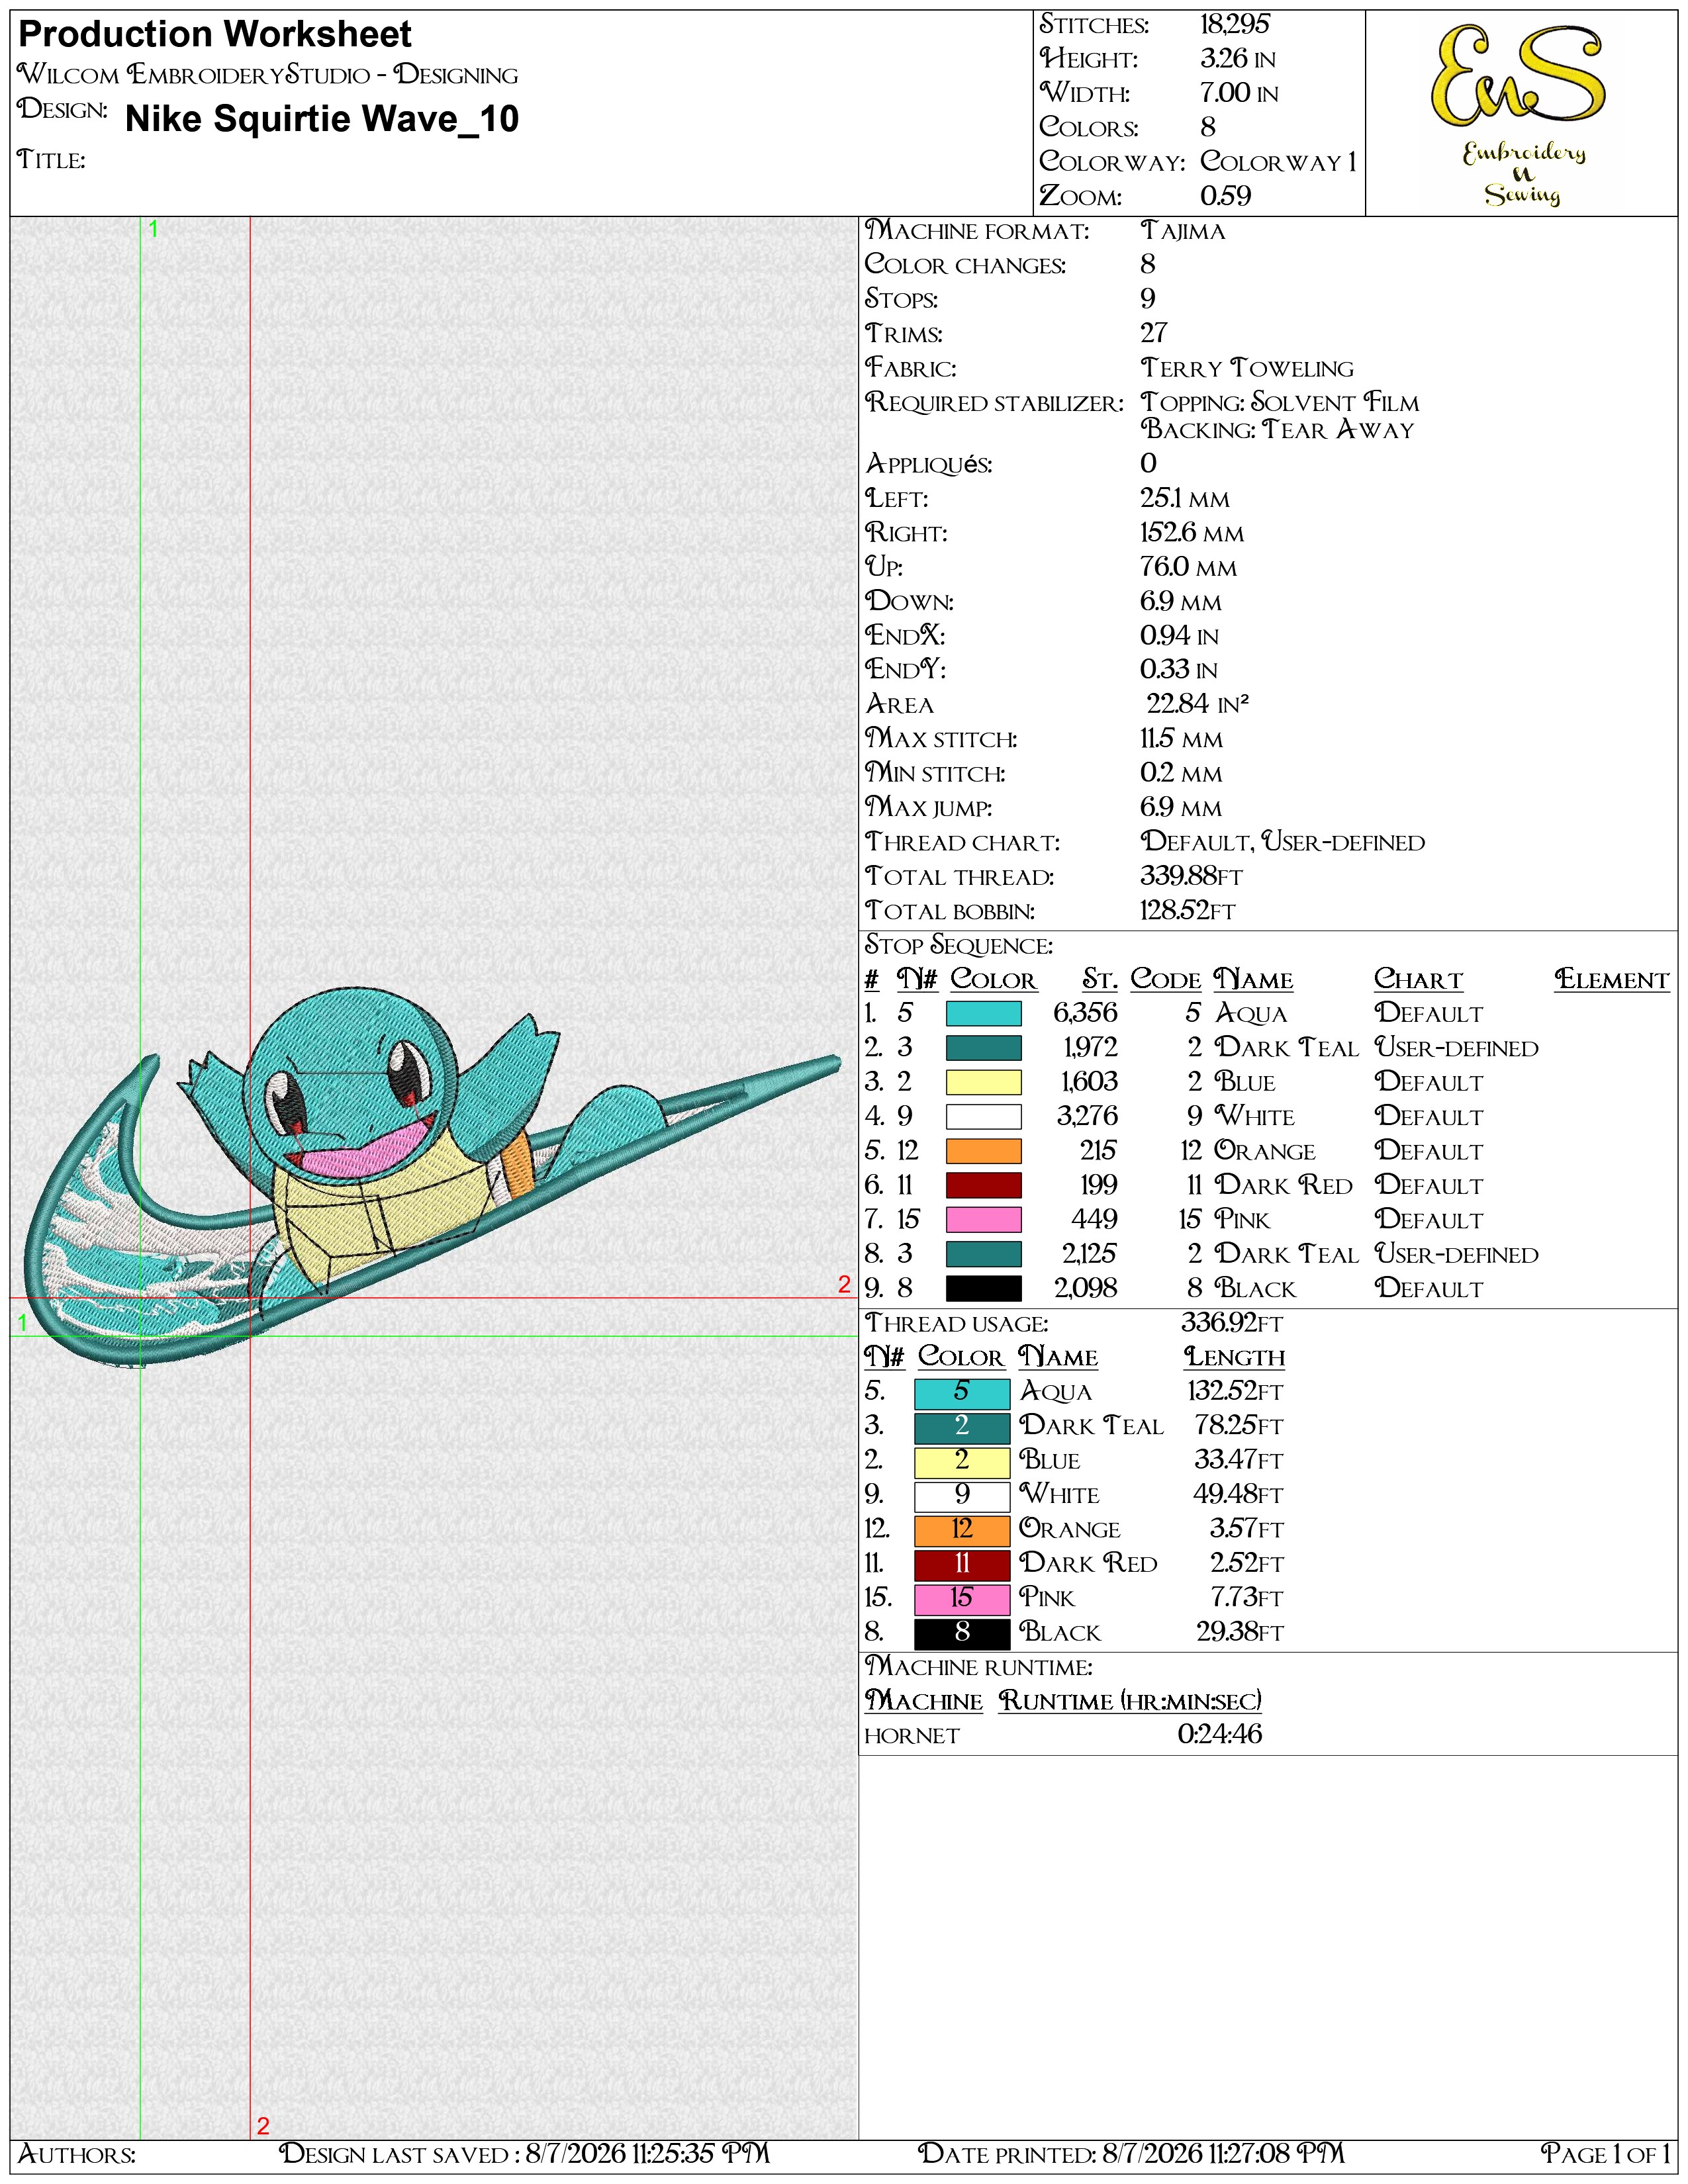Select the Dark Teal swatch in stop row 2
The image size is (1688, 2184).
pos(983,1048)
